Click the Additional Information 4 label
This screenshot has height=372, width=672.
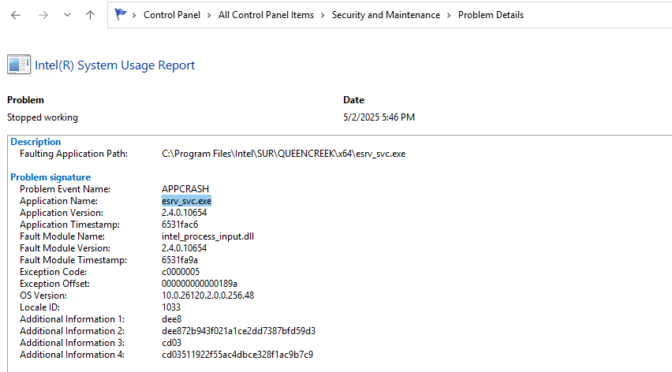pyautogui.click(x=72, y=355)
